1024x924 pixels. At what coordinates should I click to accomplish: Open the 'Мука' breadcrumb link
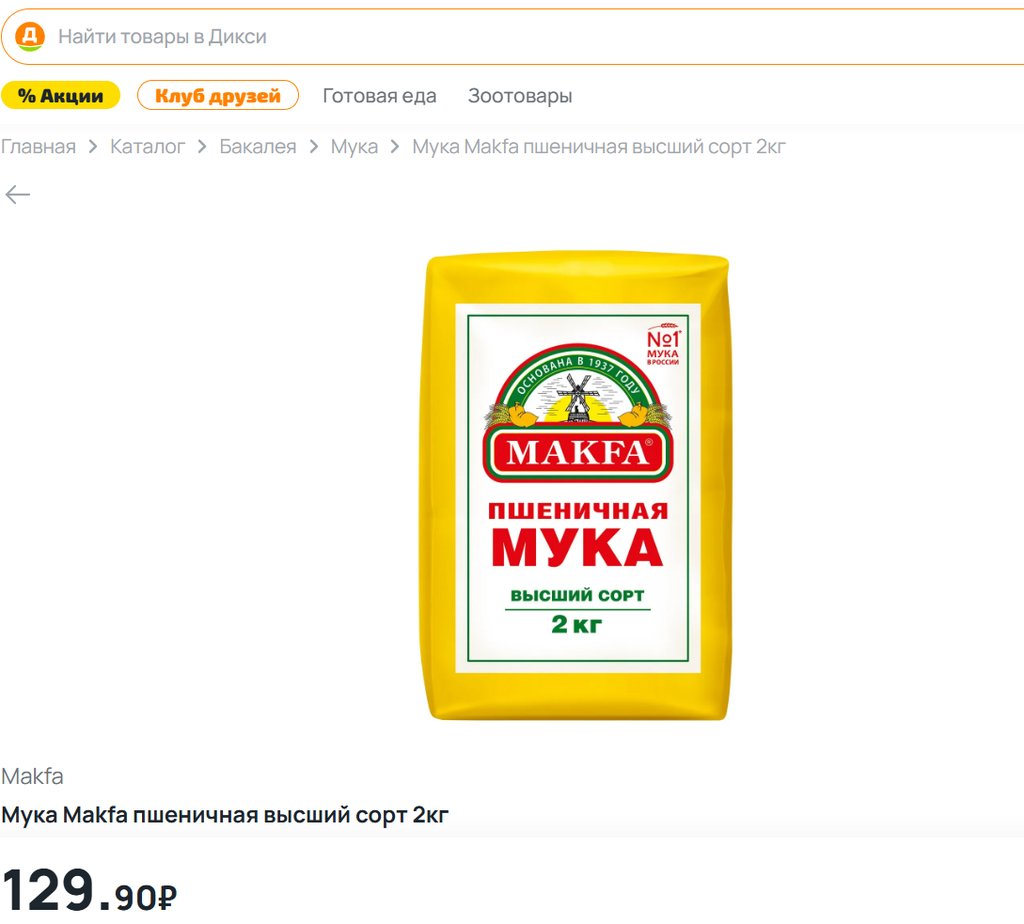click(x=354, y=147)
